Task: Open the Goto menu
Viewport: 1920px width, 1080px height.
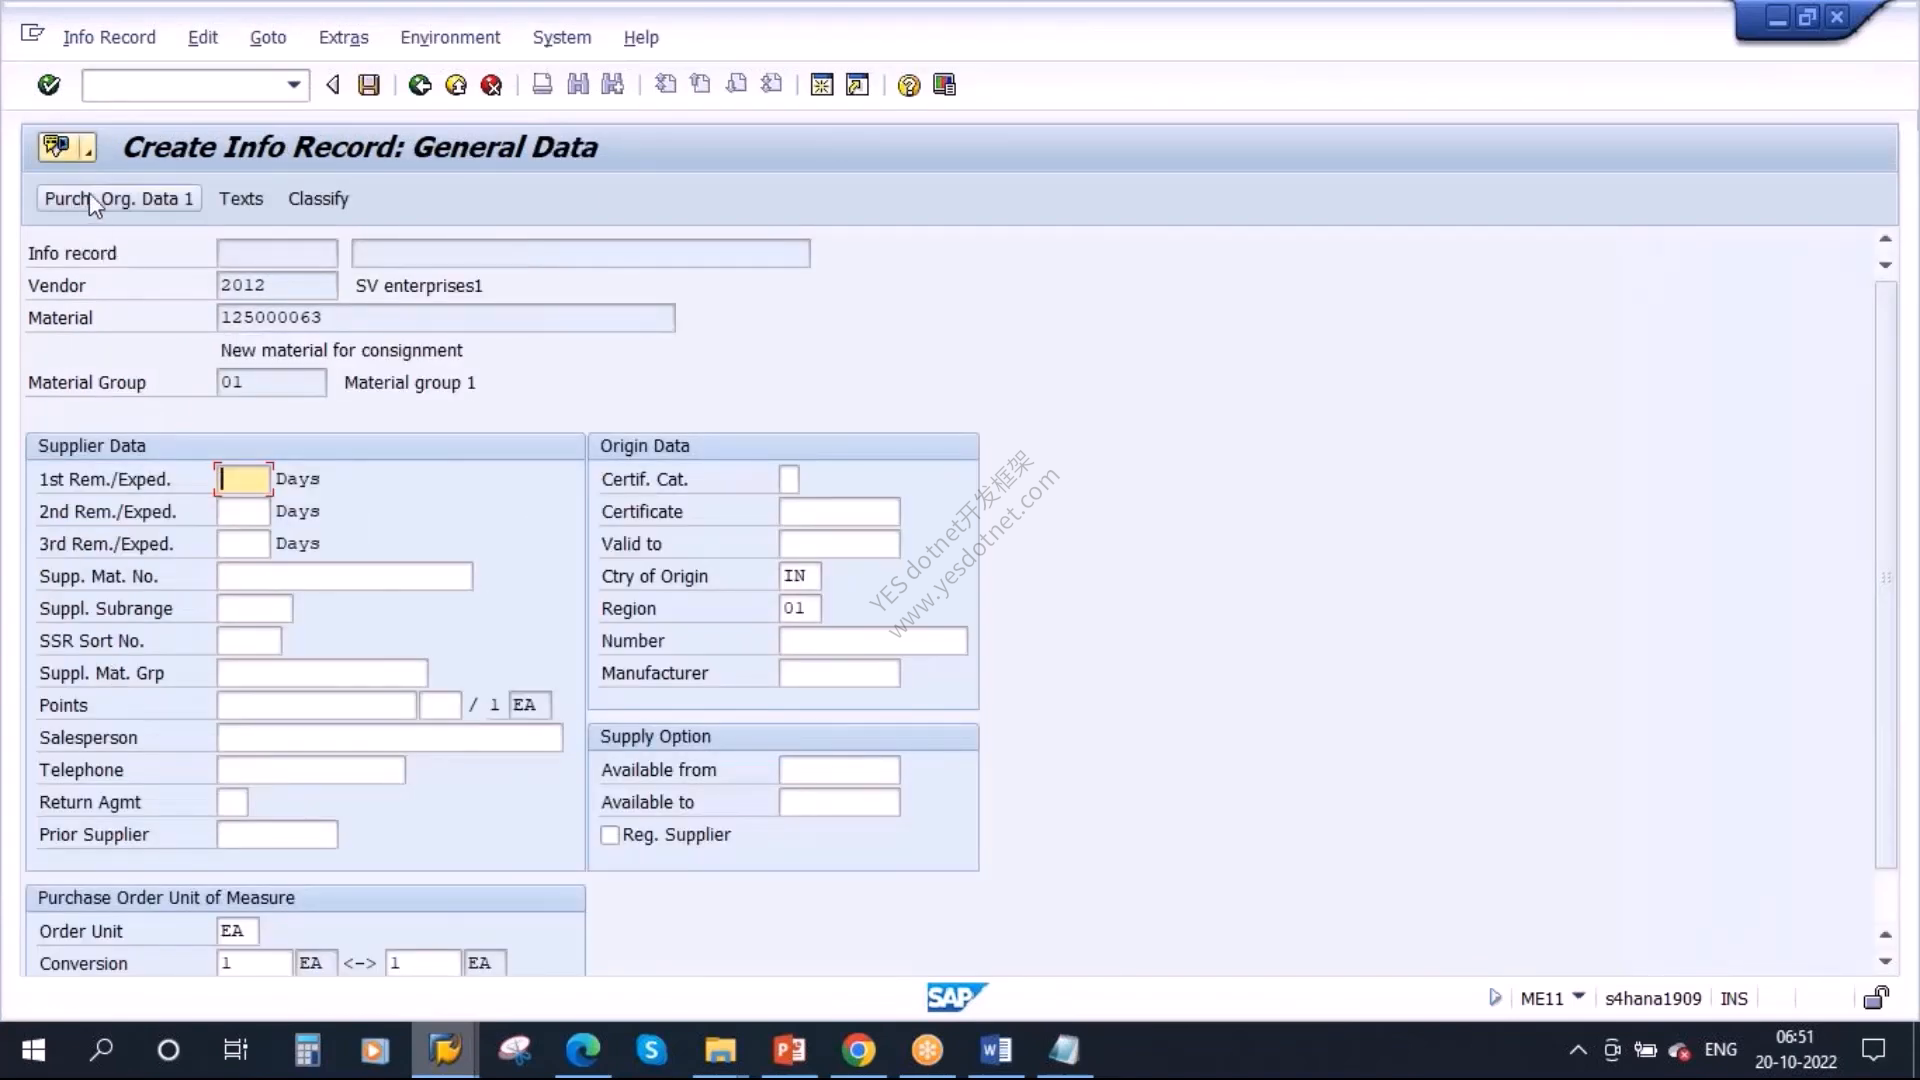Action: point(268,37)
